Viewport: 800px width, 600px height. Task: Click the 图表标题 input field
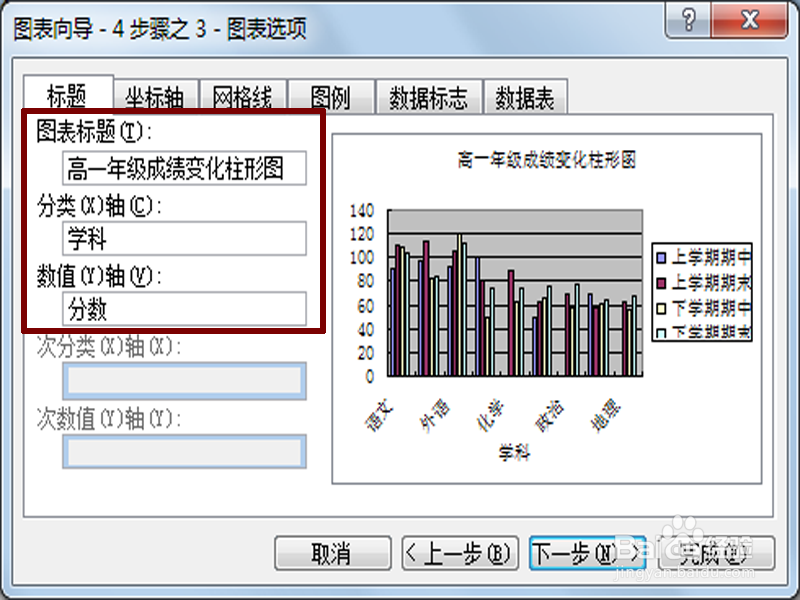point(185,168)
